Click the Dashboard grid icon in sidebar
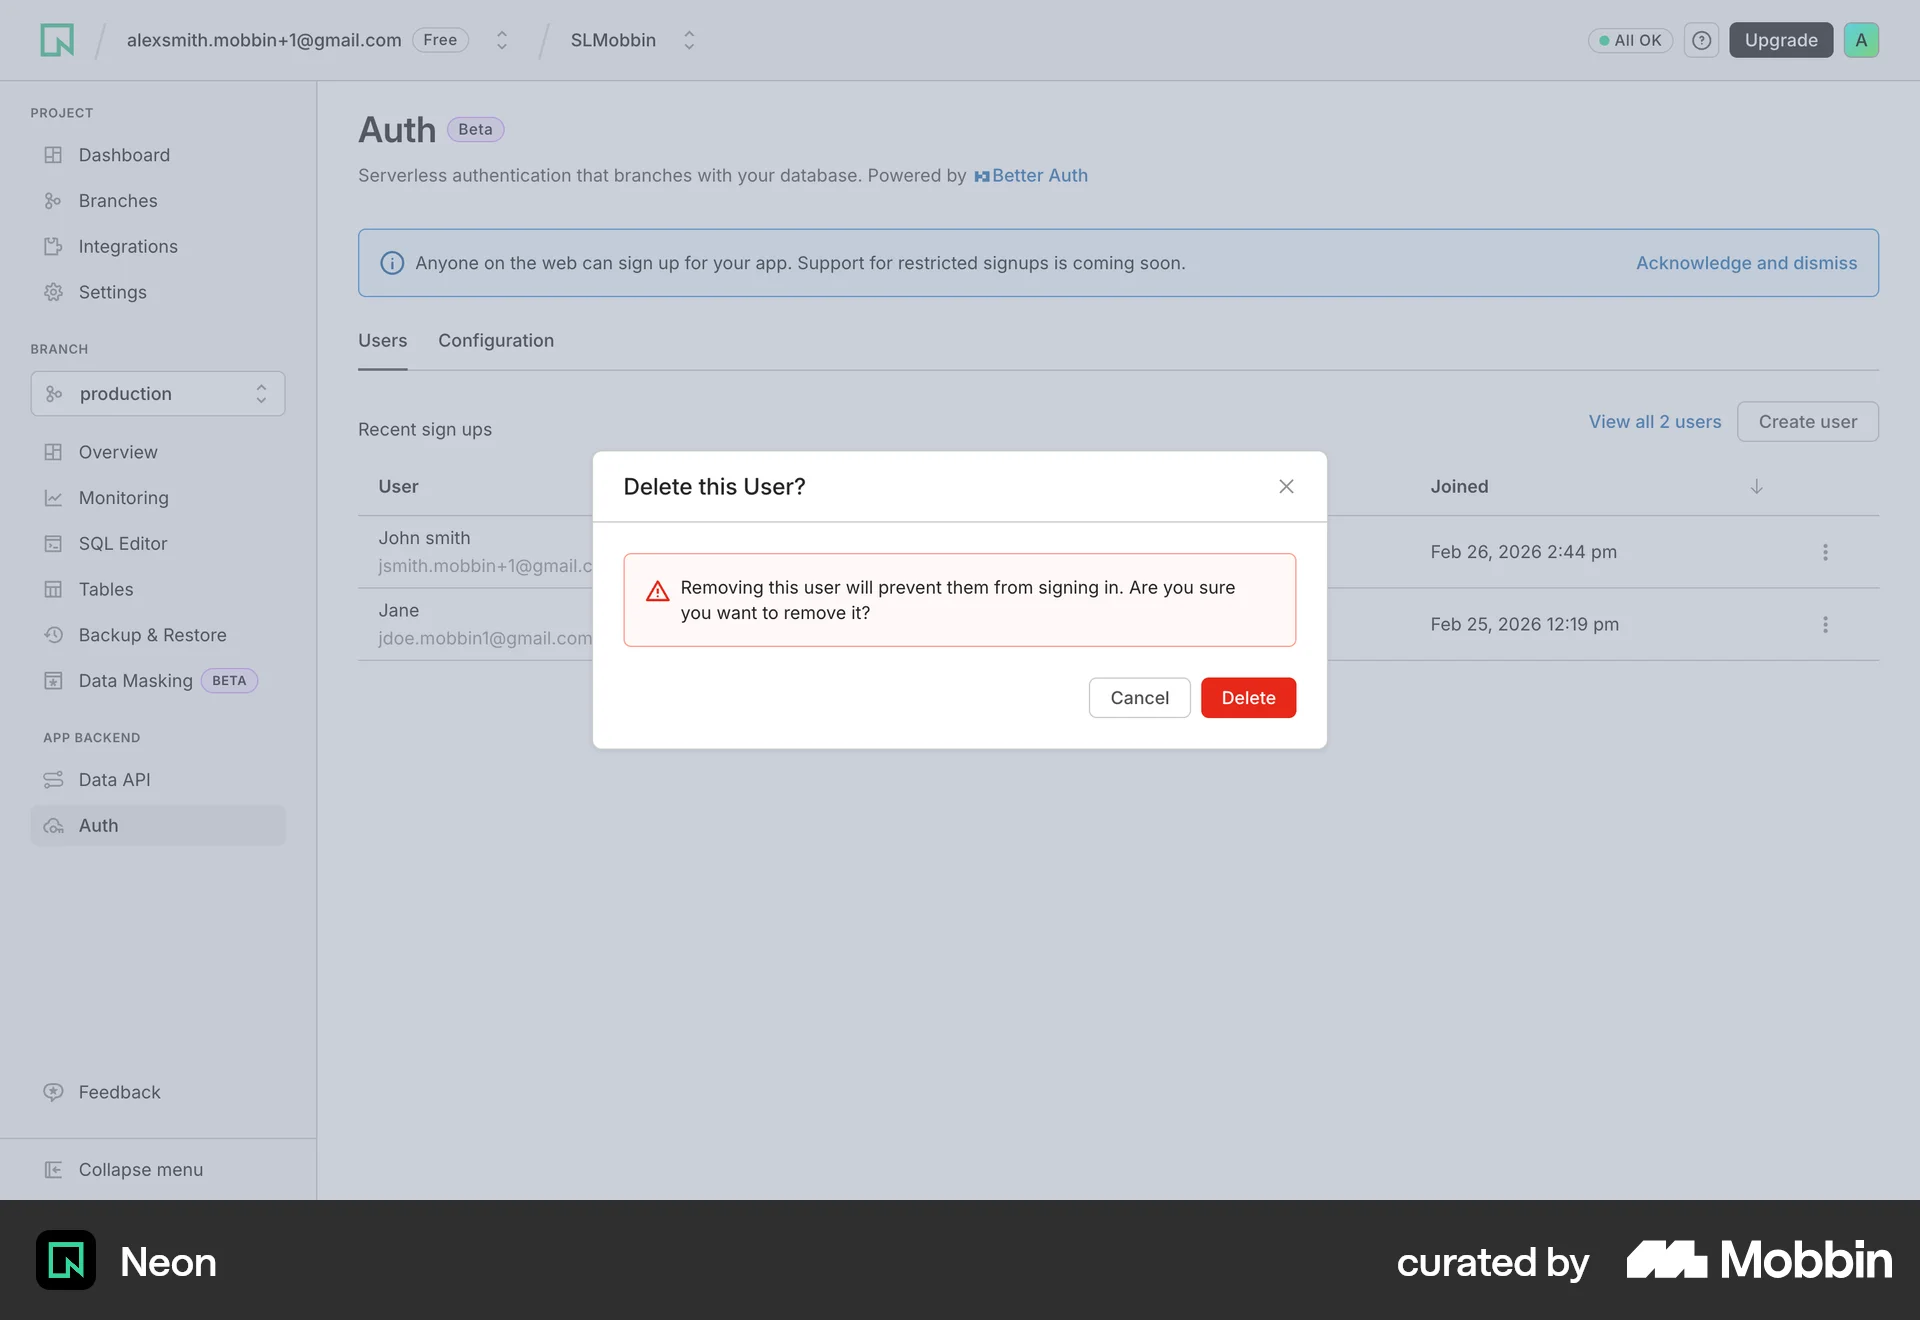The image size is (1920, 1320). 53,155
